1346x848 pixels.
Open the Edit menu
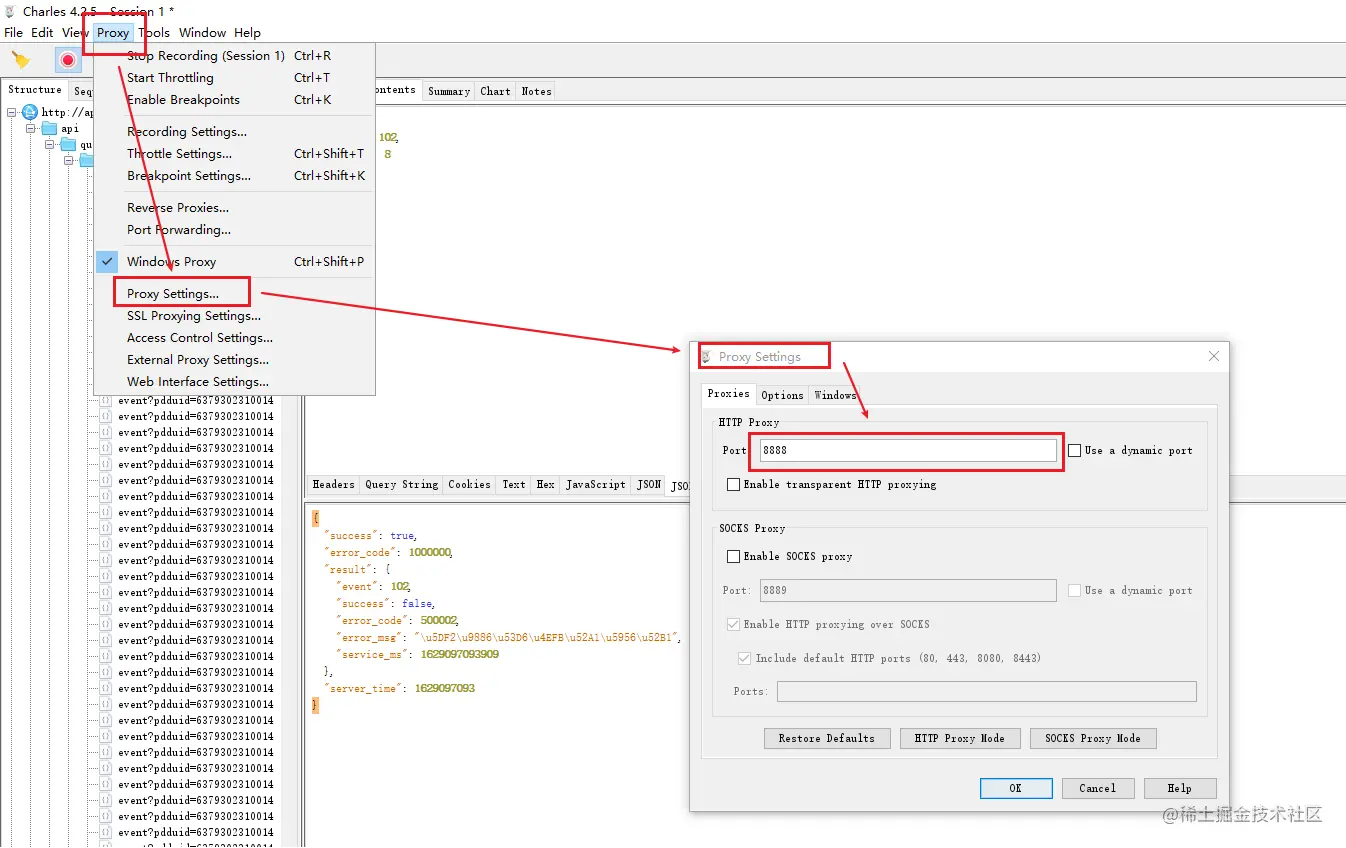42,32
